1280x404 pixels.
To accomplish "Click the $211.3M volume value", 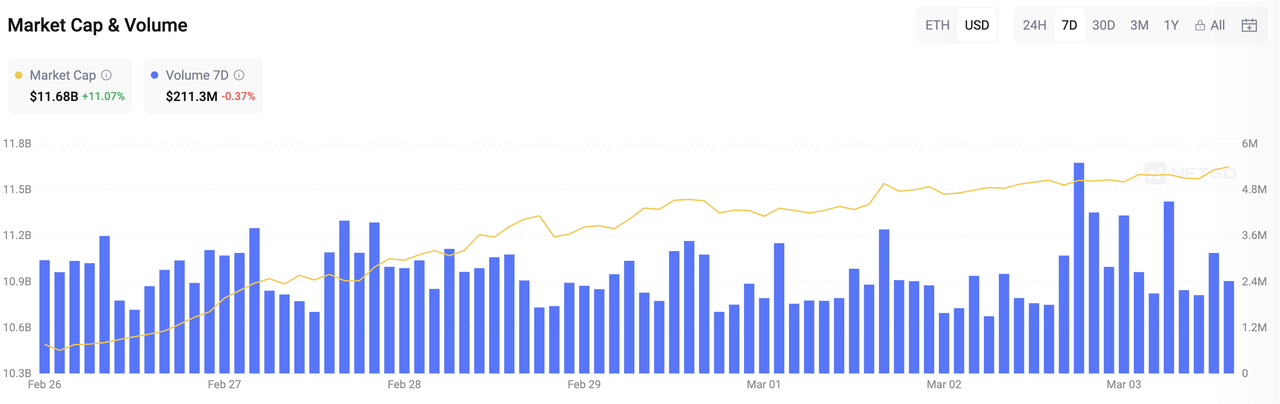I will (x=192, y=96).
